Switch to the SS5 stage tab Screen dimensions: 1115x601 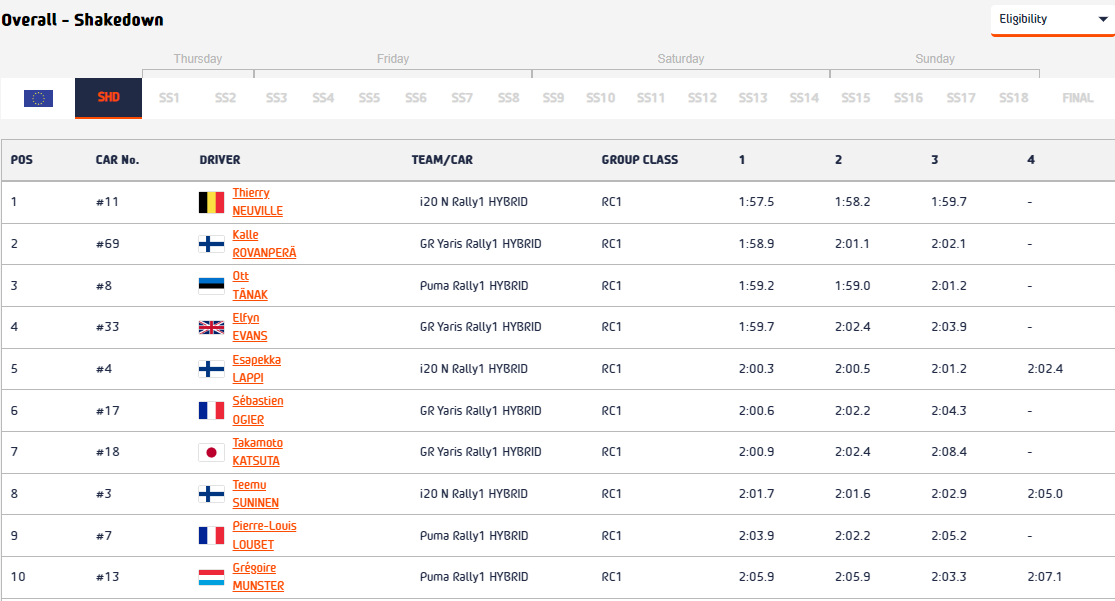(x=369, y=98)
